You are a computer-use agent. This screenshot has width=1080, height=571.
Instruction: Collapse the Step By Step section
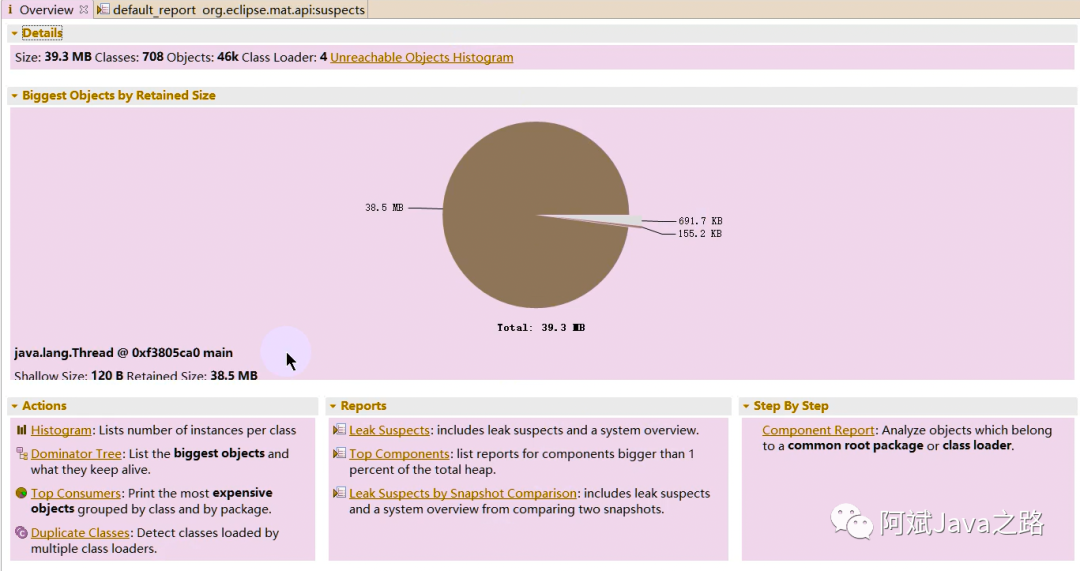[x=745, y=406]
